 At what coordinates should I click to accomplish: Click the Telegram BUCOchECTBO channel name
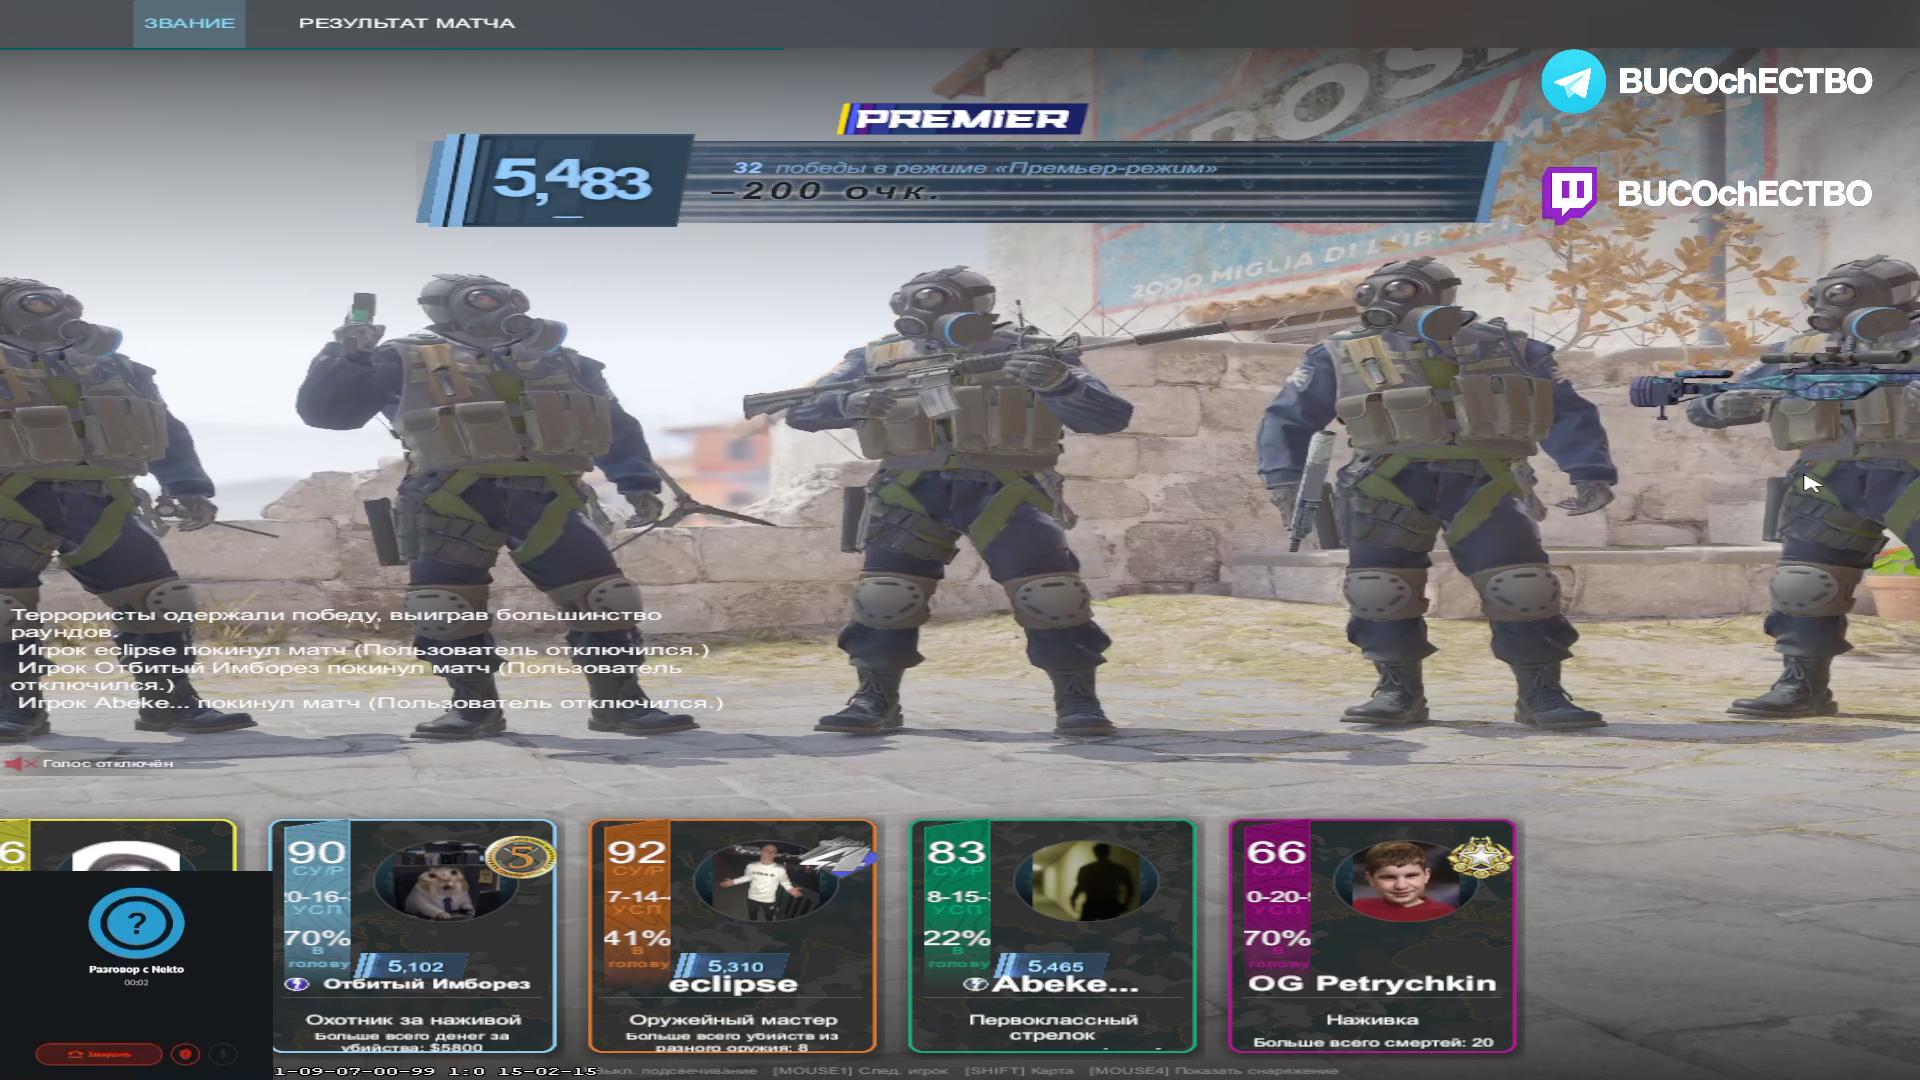pos(1745,81)
